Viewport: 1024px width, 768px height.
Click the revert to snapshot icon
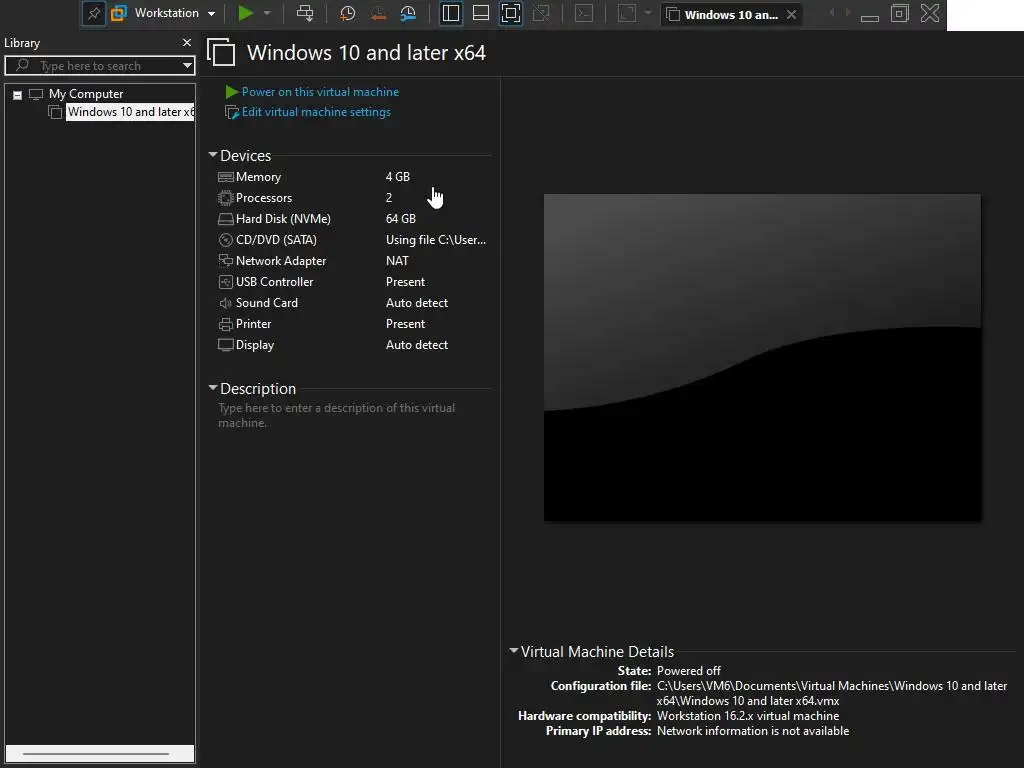click(377, 13)
